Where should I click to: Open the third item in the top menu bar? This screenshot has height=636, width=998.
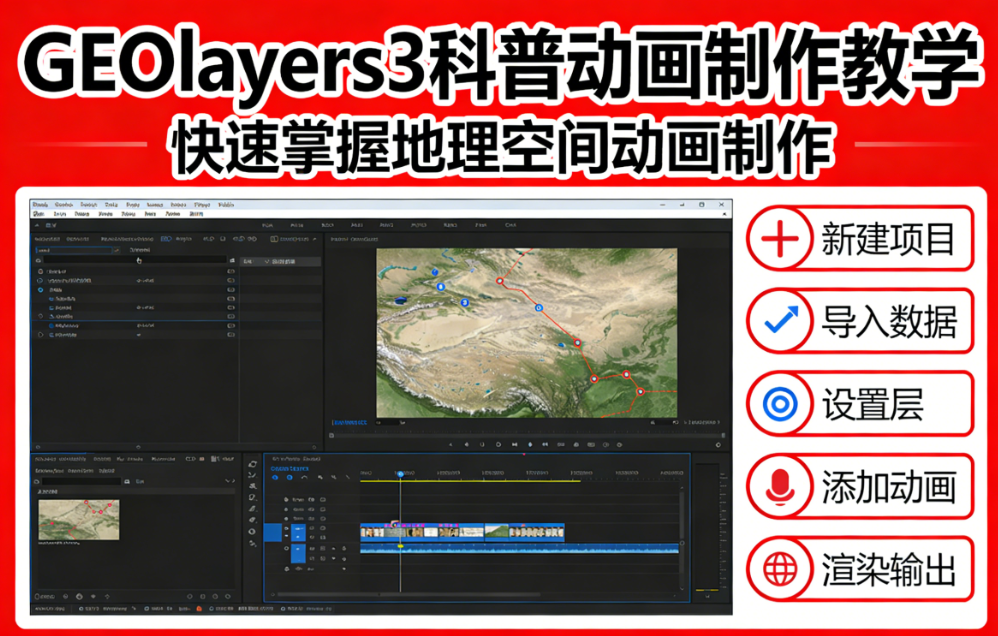[88, 204]
